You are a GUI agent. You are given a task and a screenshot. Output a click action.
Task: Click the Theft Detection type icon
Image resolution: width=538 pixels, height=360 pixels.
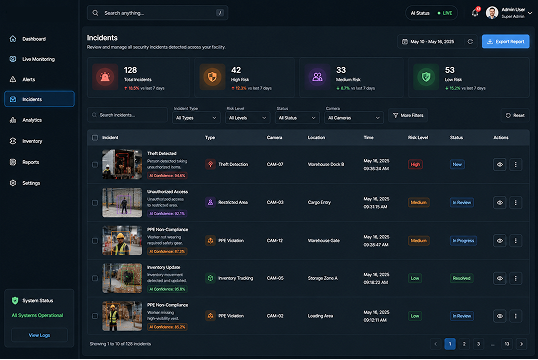210,164
